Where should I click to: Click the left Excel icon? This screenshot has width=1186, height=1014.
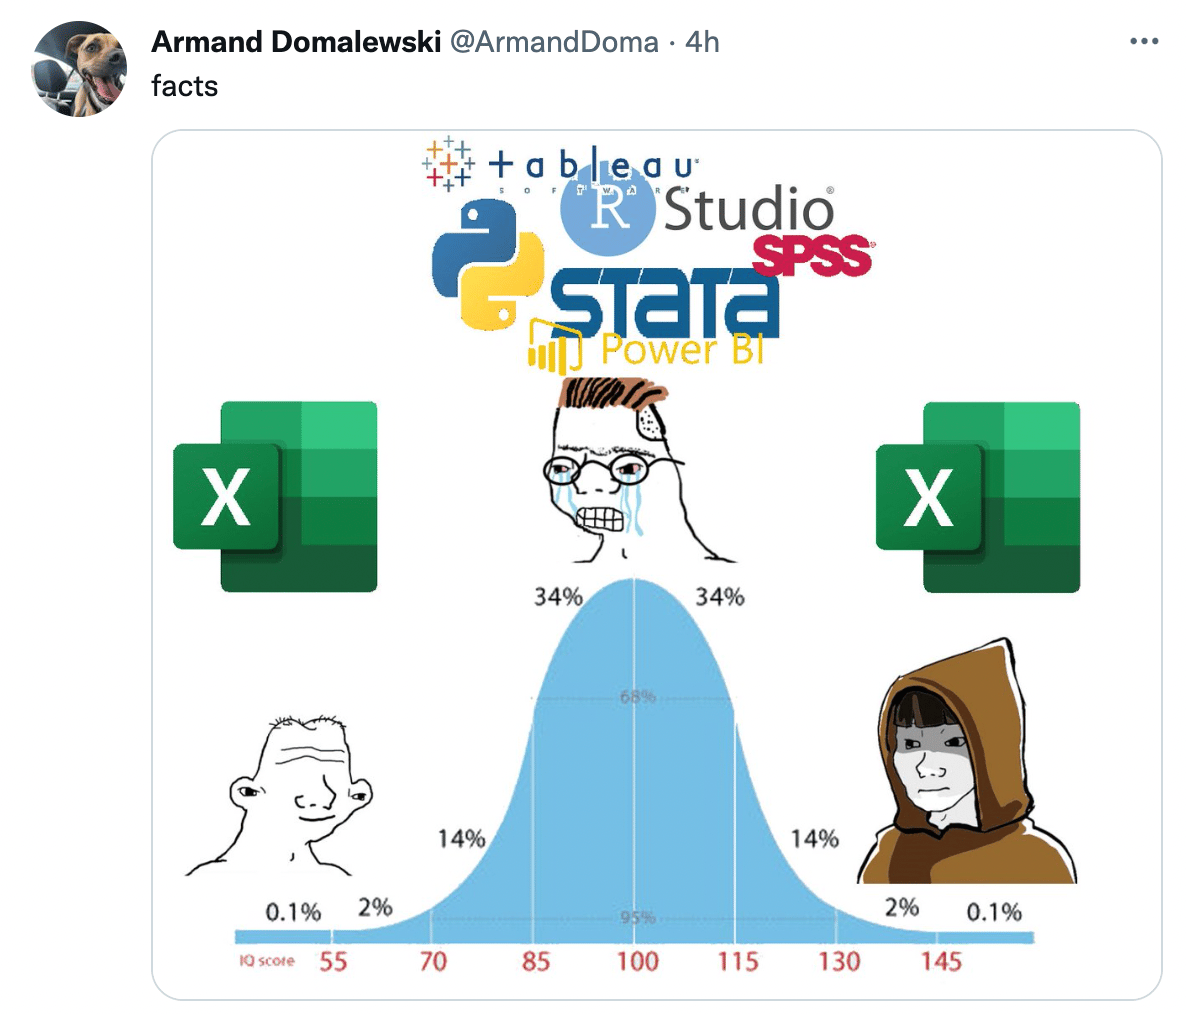click(275, 496)
